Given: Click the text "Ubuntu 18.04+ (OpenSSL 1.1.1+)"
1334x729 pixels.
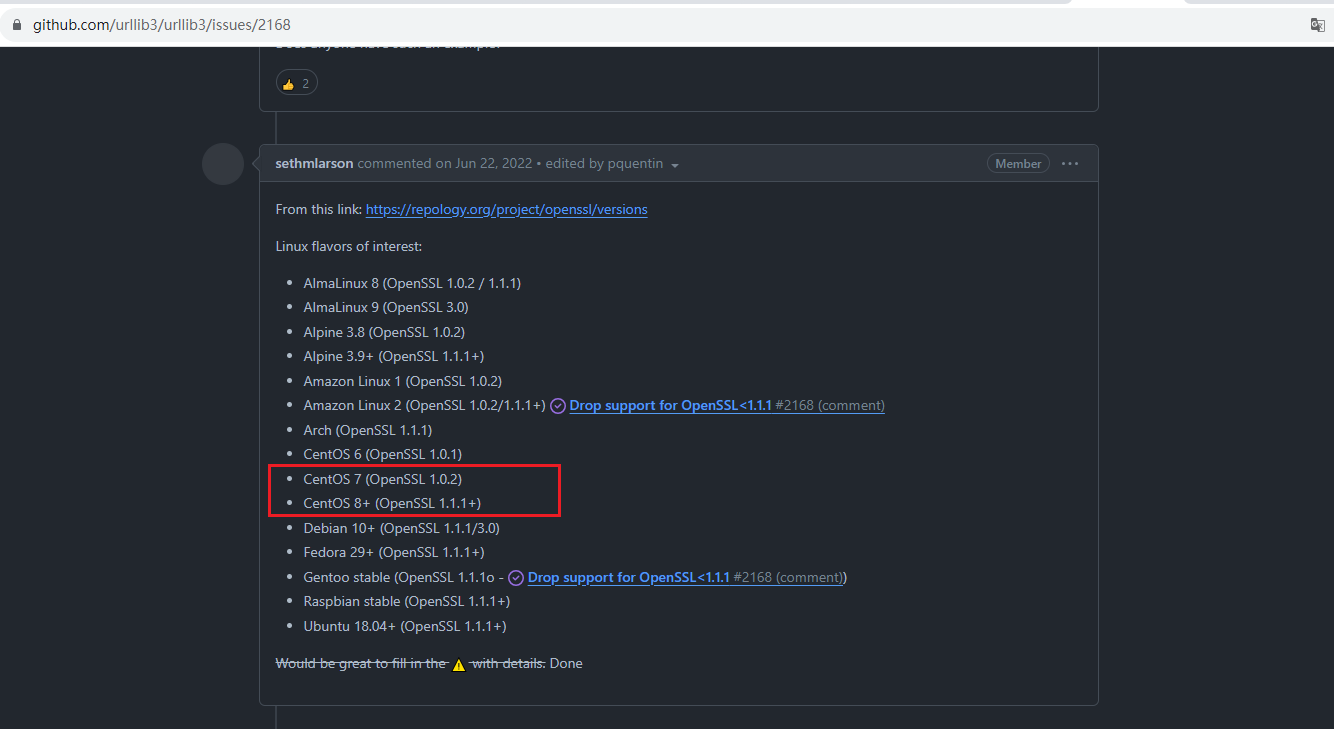Looking at the screenshot, I should (405, 627).
